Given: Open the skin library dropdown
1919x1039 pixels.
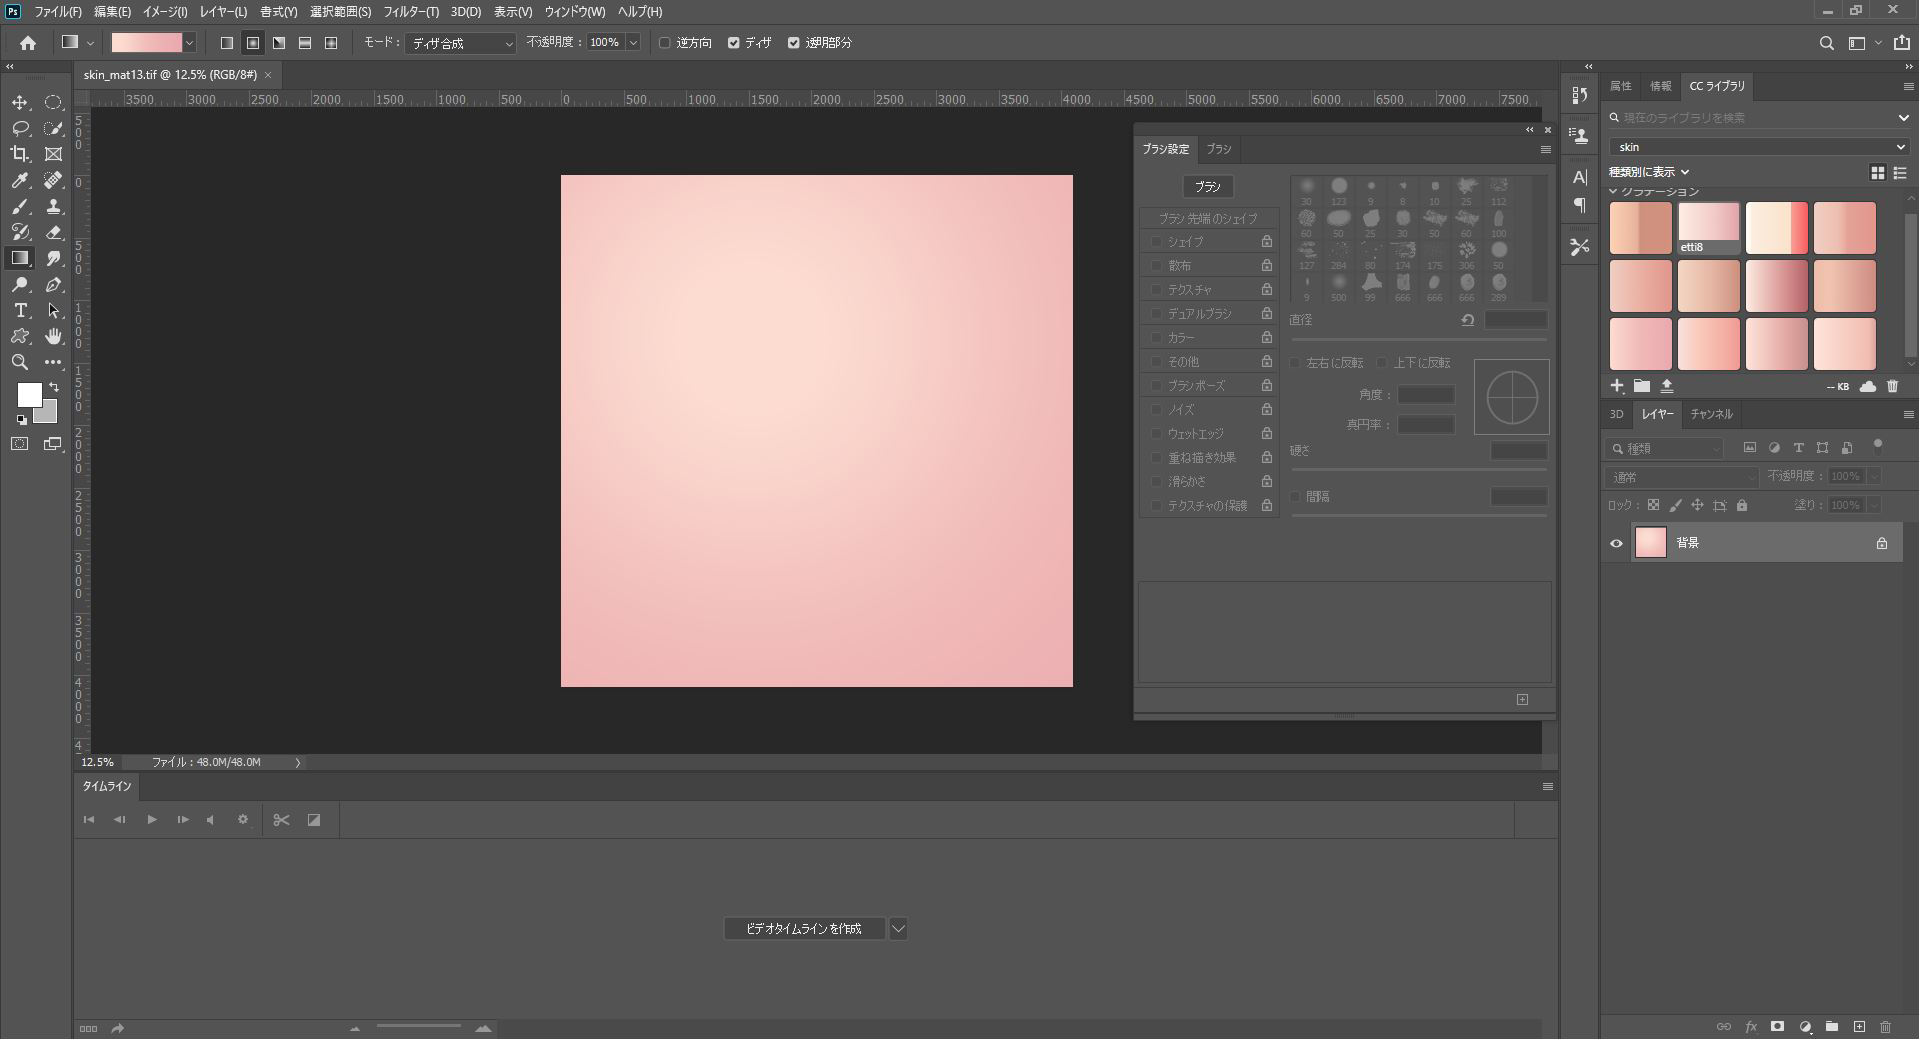Looking at the screenshot, I should [x=1759, y=146].
